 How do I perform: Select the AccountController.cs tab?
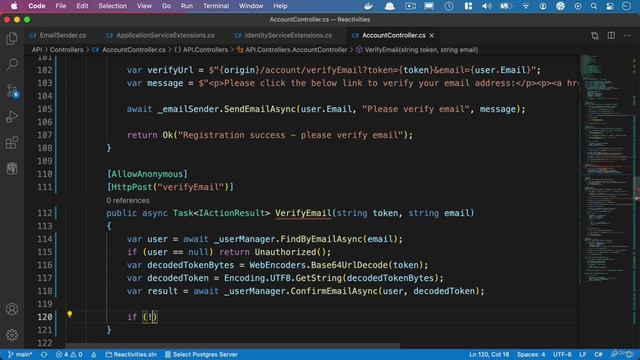(x=389, y=36)
